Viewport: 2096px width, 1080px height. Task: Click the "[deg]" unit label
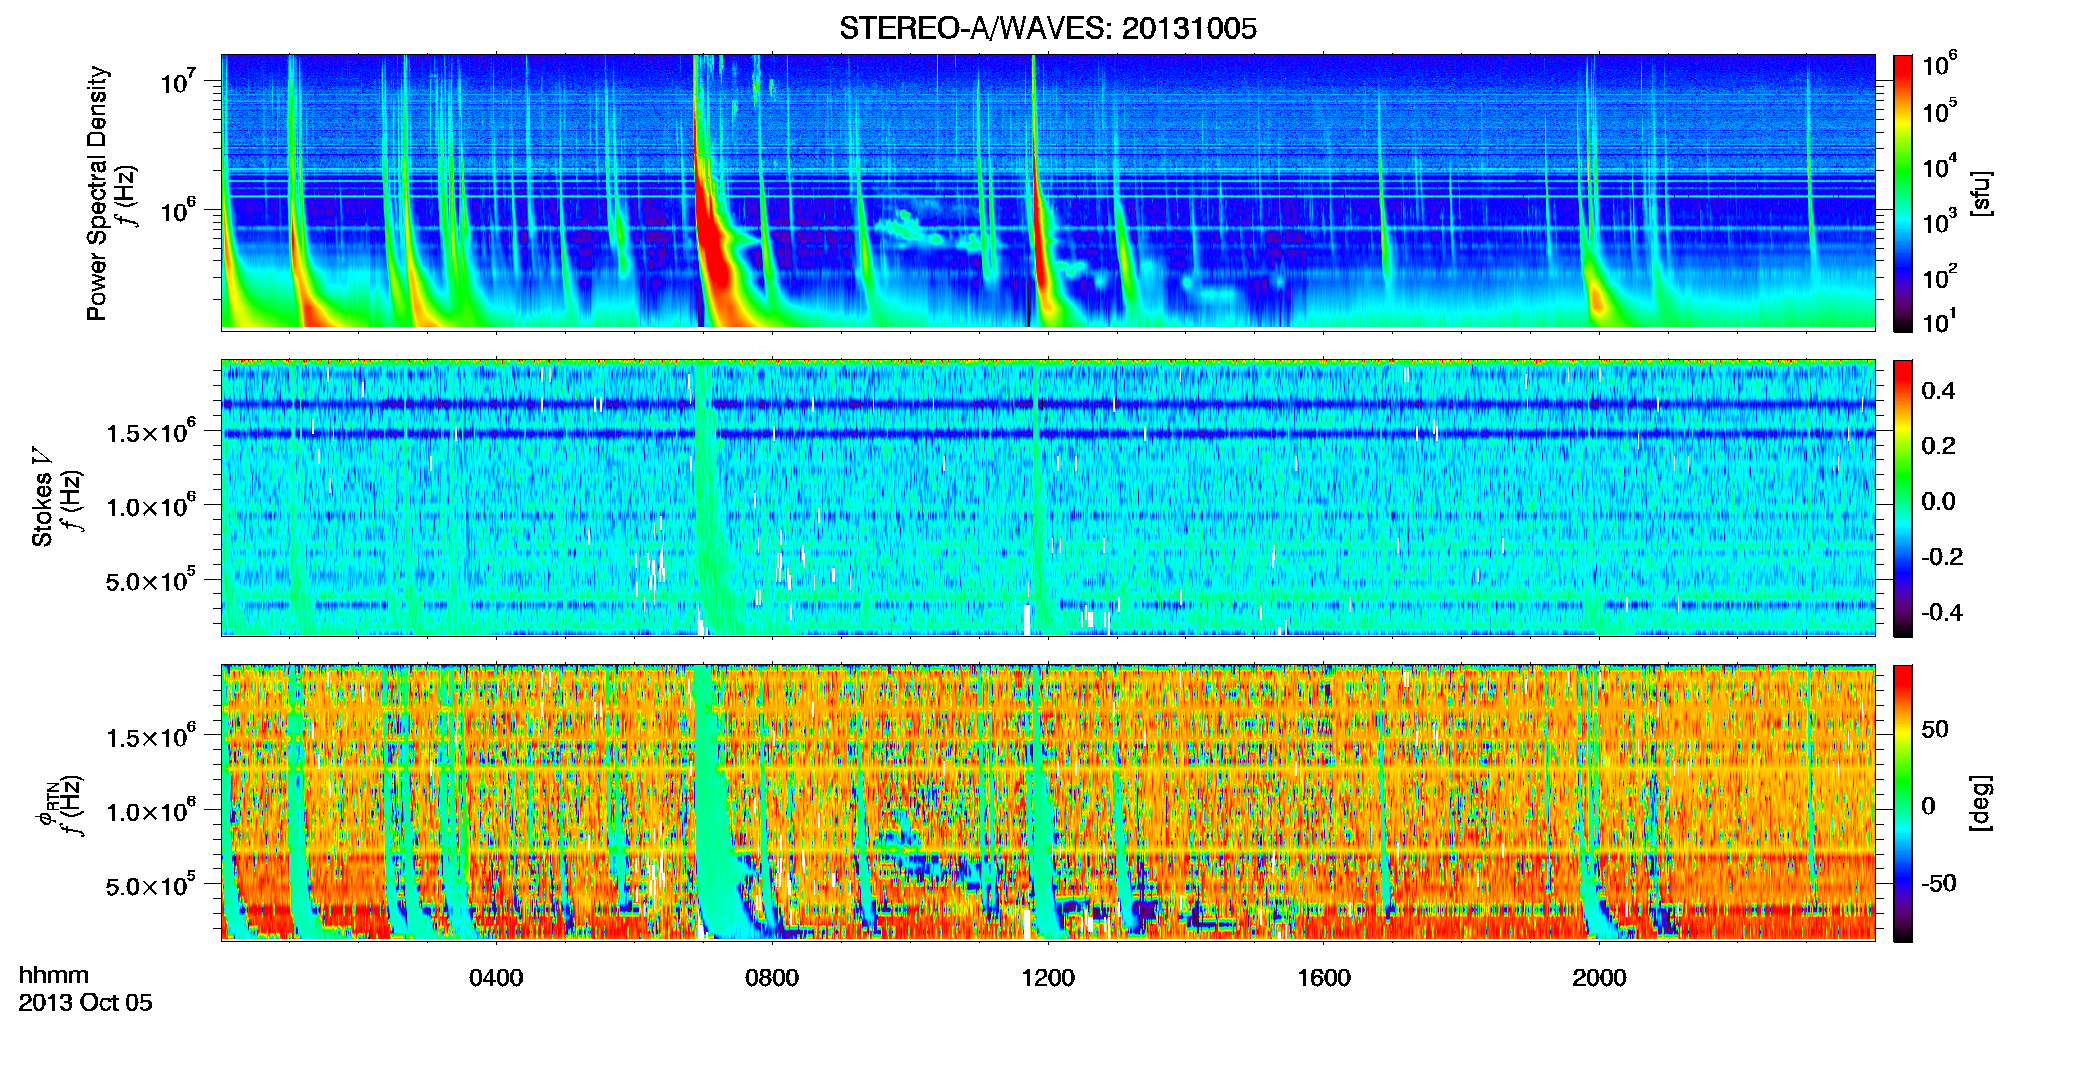click(x=1981, y=803)
